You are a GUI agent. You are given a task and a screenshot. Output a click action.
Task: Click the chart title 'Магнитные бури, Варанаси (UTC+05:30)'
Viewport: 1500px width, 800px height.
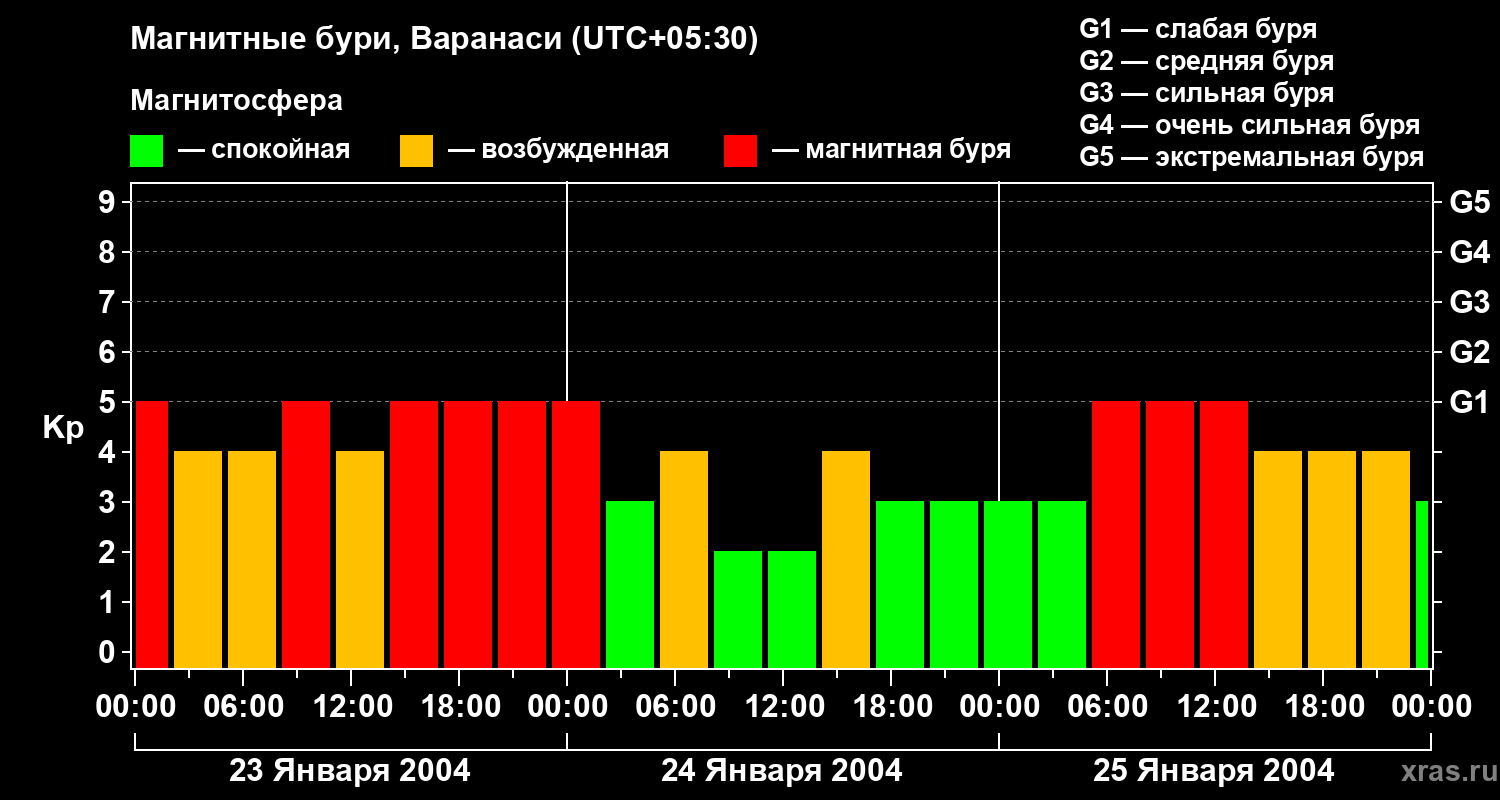pyautogui.click(x=444, y=39)
